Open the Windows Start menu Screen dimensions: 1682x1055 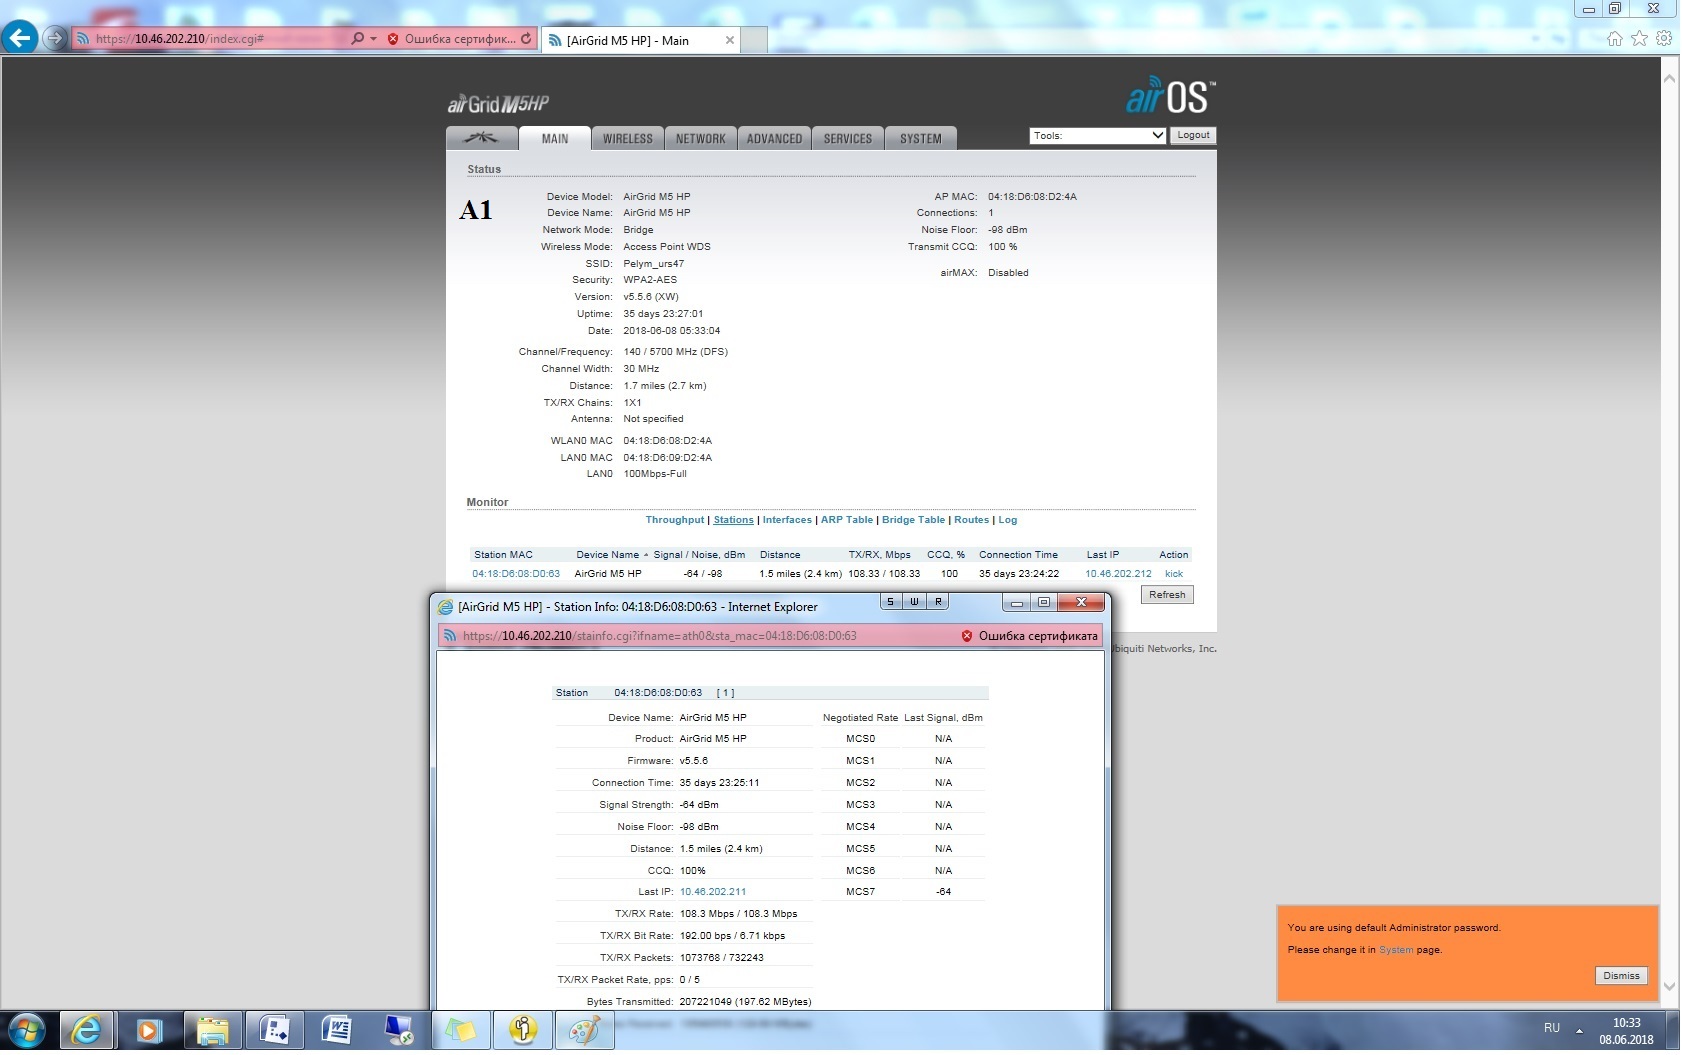(27, 1031)
